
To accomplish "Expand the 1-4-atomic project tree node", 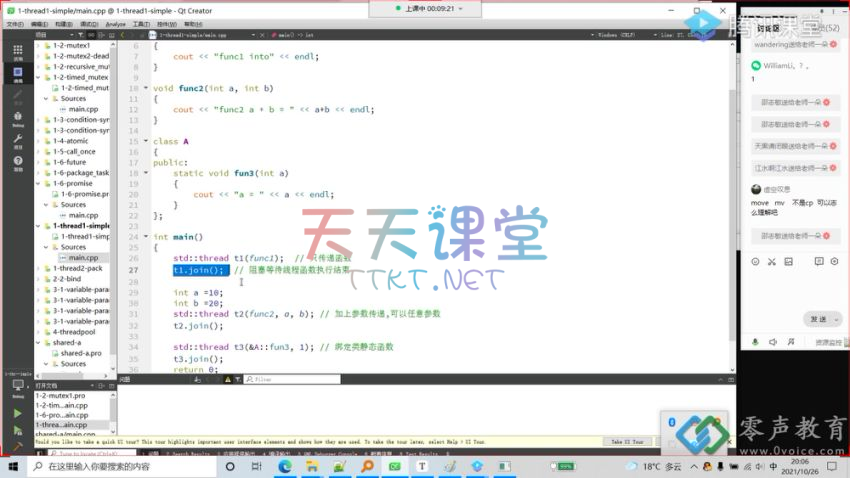I will point(39,141).
